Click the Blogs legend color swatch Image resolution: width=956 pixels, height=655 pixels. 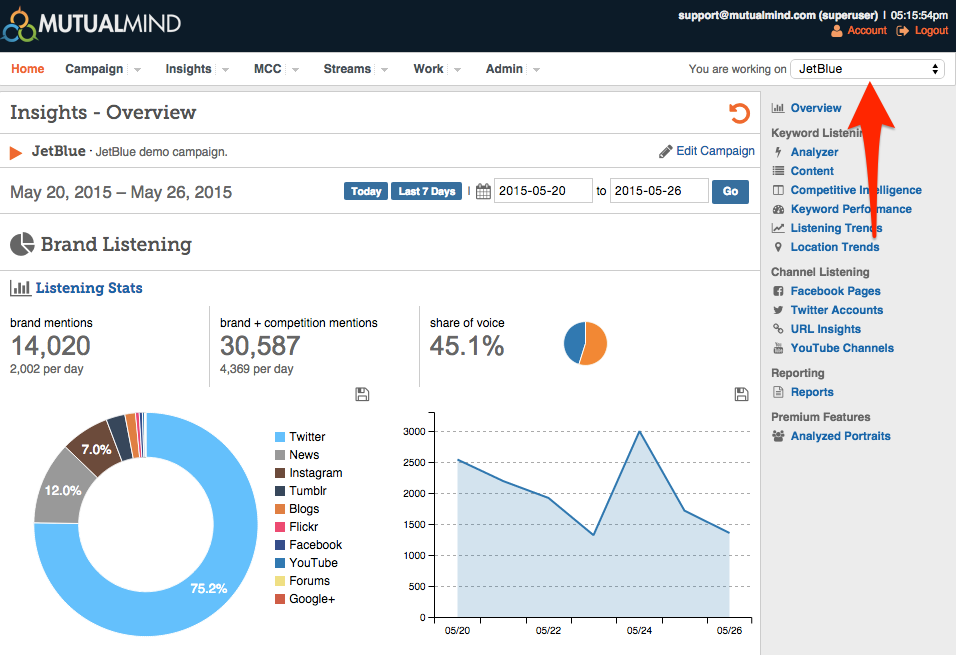click(x=280, y=509)
